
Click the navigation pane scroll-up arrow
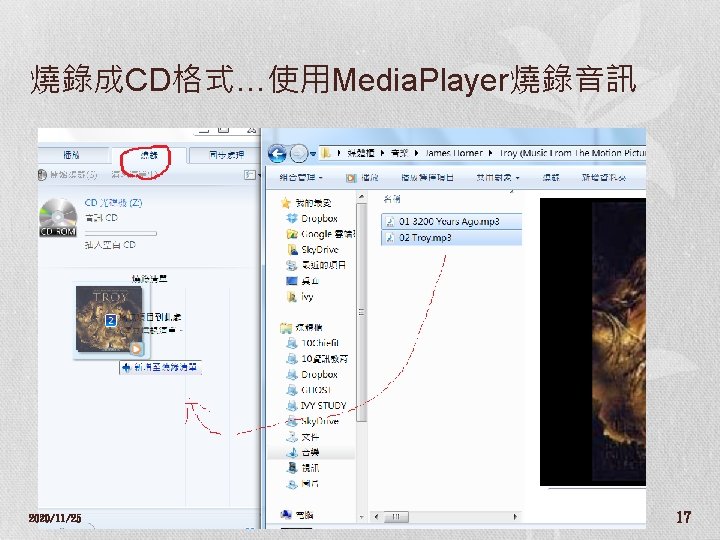coord(361,197)
